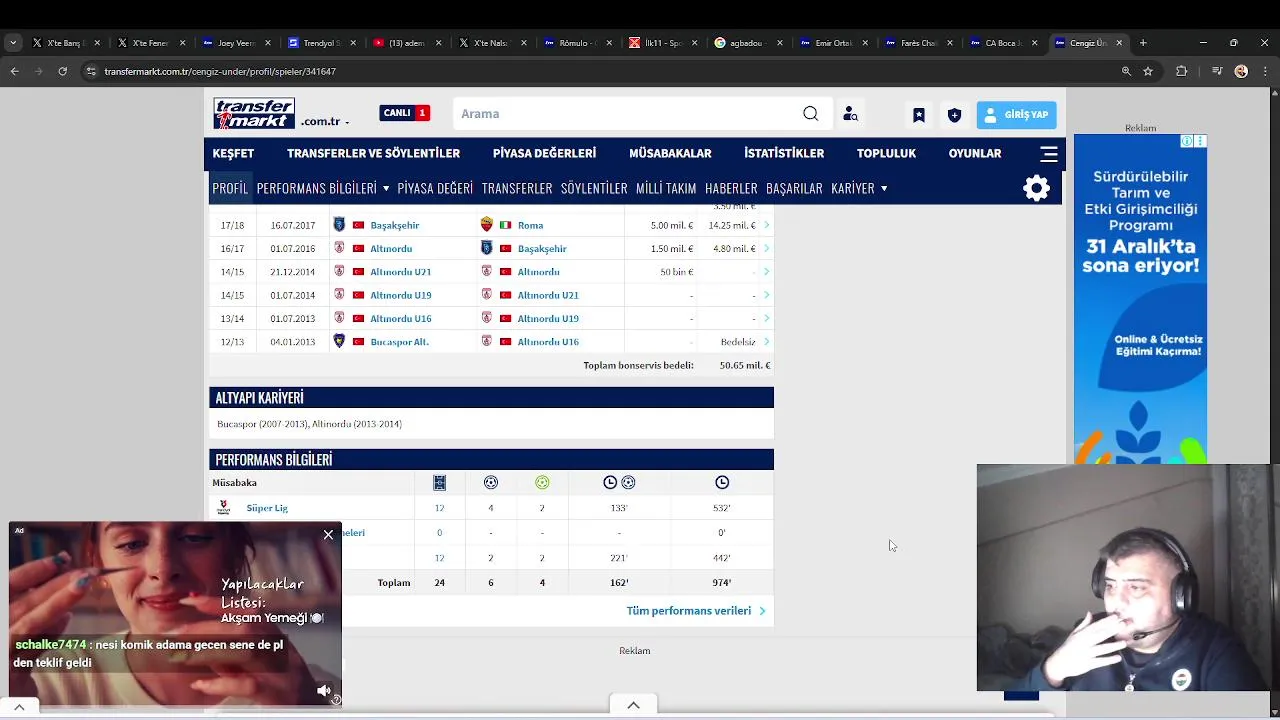Image resolution: width=1280 pixels, height=720 pixels.
Task: Open the hamburger menu icon
Action: pos(1048,153)
